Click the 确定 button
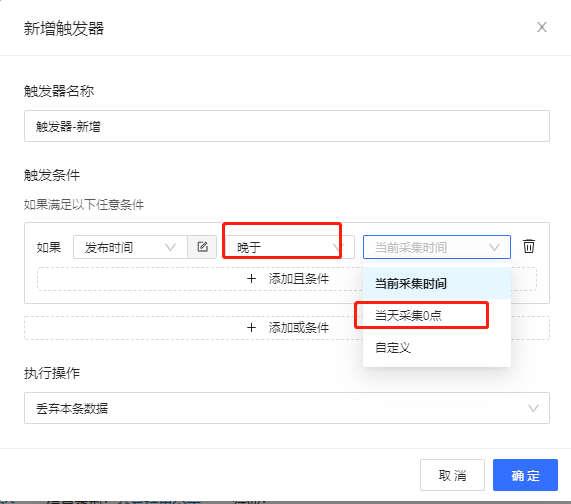The height and width of the screenshot is (504, 571). [x=525, y=475]
